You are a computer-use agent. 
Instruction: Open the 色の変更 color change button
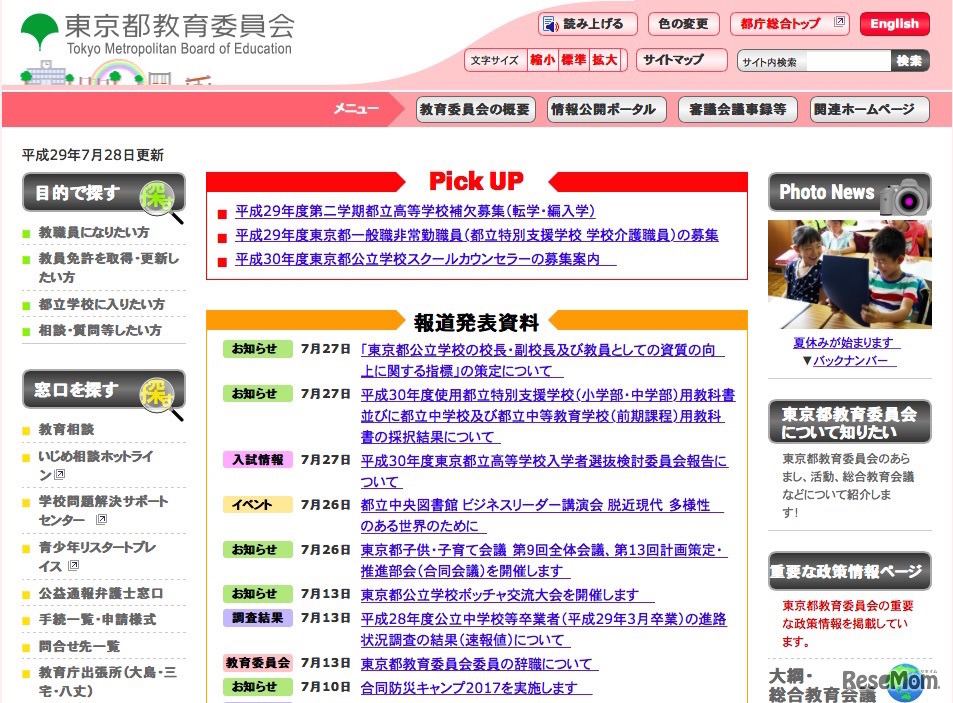point(684,24)
